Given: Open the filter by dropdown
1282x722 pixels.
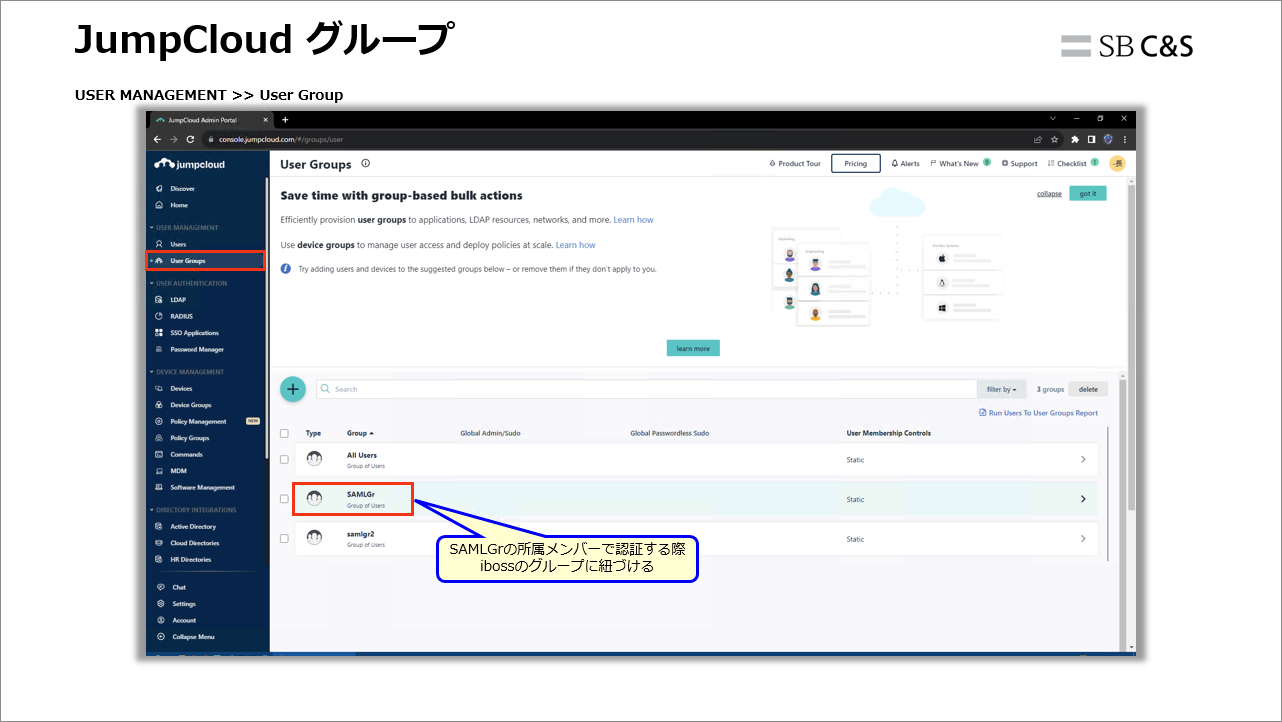Looking at the screenshot, I should coord(1001,389).
